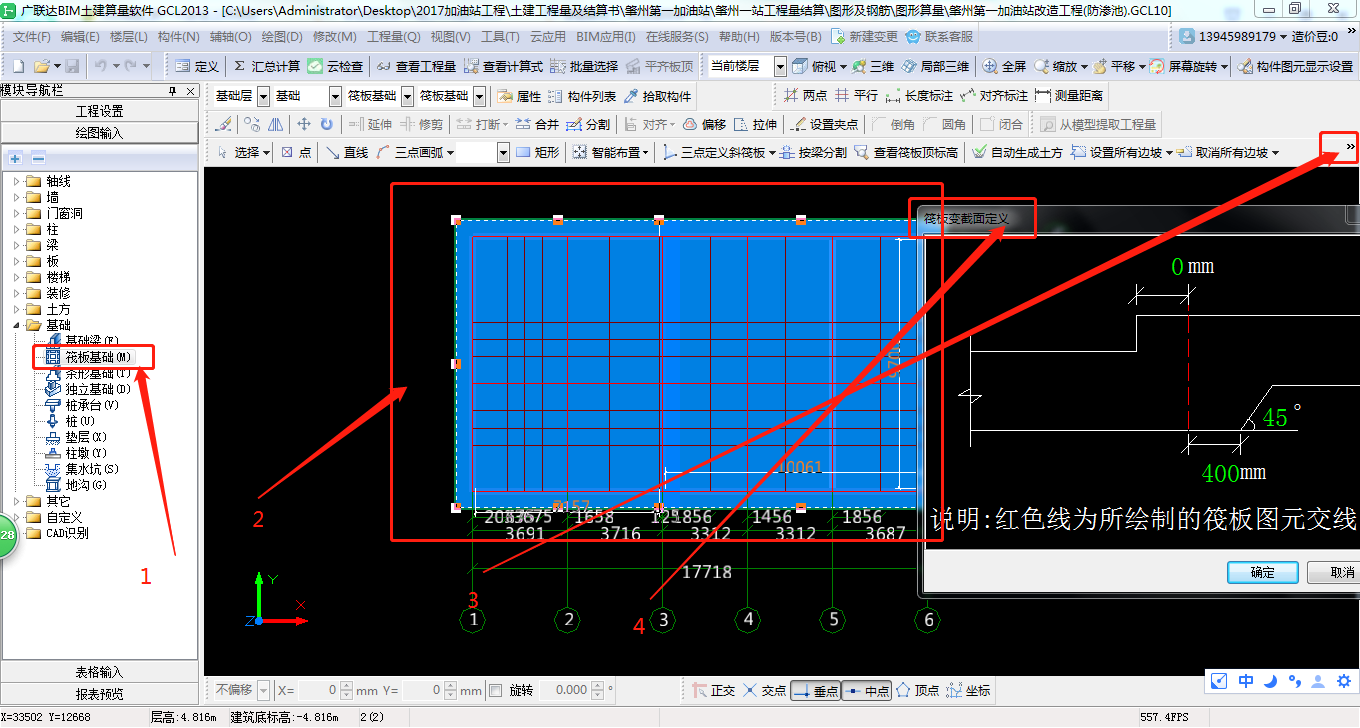The height and width of the screenshot is (728, 1360).
Task: Open 楼层(L) menu
Action: (x=129, y=36)
